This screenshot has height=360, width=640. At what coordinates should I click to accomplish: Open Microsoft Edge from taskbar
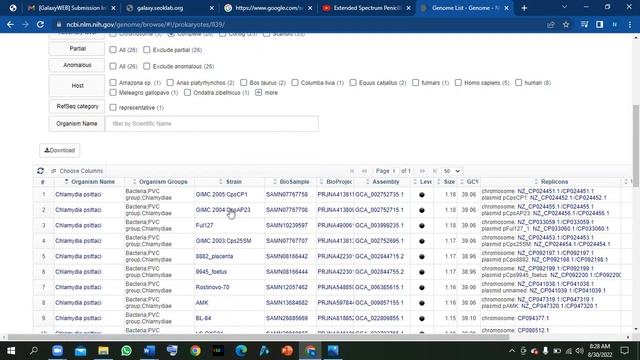pos(241,351)
